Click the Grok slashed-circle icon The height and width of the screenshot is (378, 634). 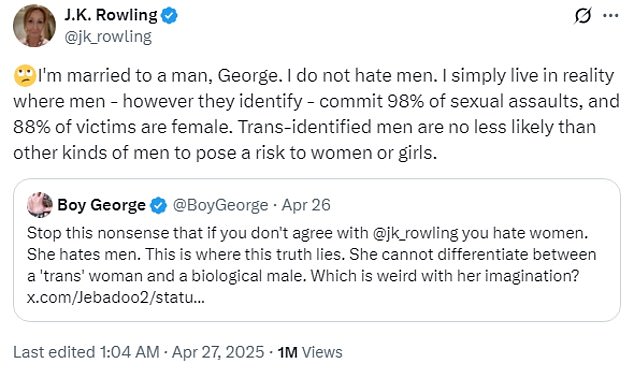click(x=583, y=16)
